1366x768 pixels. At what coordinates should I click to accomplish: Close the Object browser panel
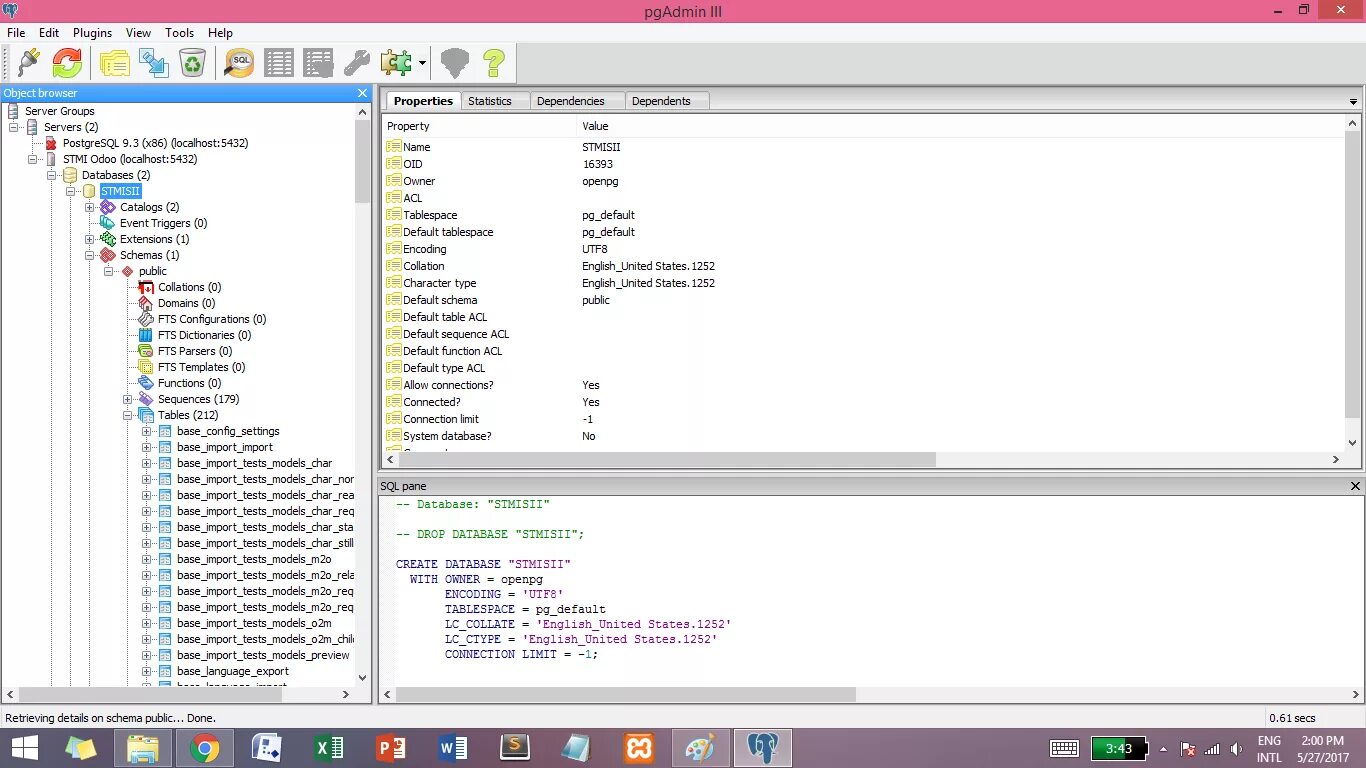pos(363,93)
